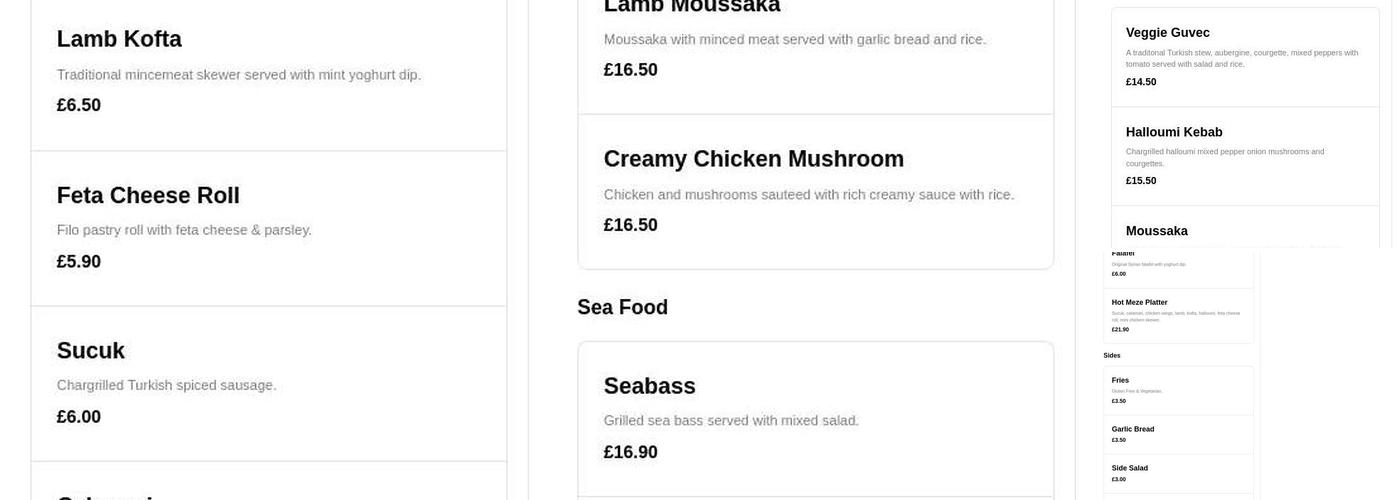
Task: Click the small Sides section heading
Action: click(1112, 355)
